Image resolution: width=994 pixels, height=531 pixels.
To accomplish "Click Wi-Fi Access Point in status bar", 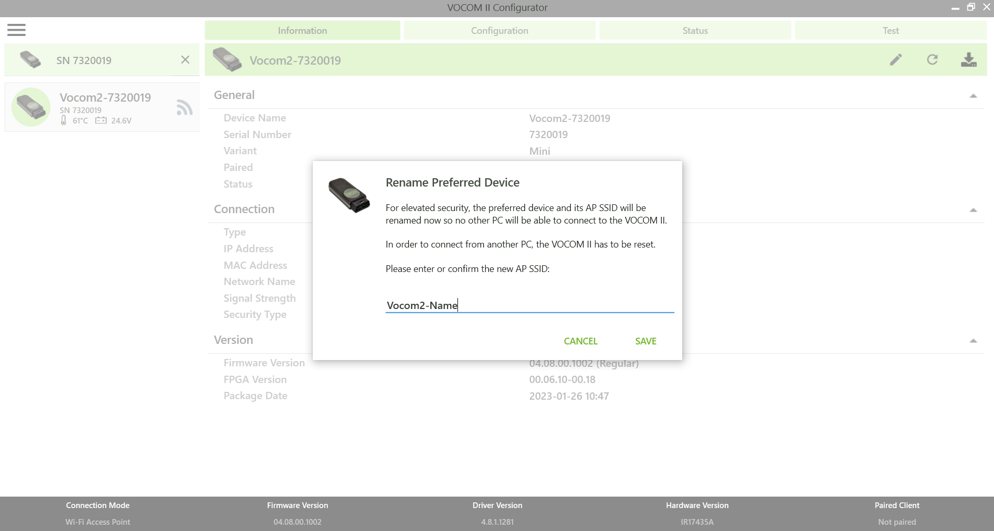I will [x=98, y=522].
